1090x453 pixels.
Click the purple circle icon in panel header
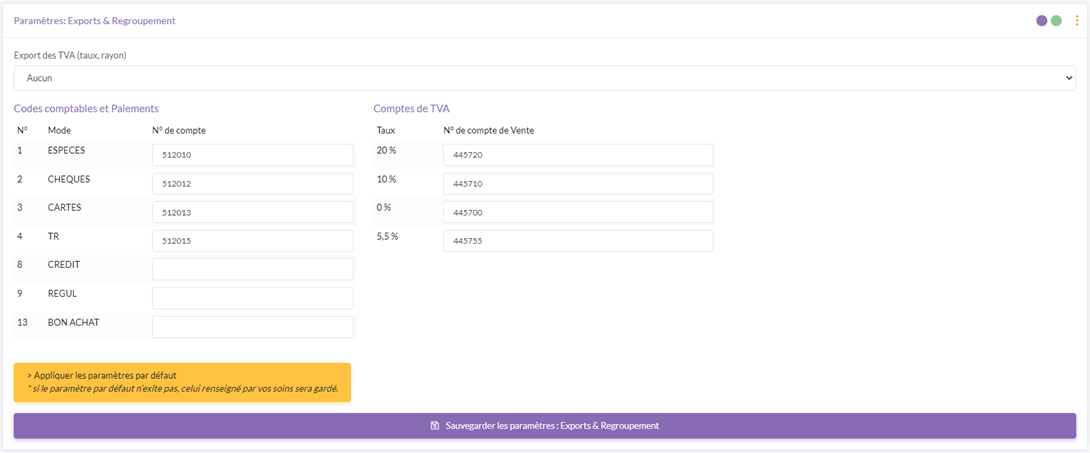pyautogui.click(x=1042, y=20)
